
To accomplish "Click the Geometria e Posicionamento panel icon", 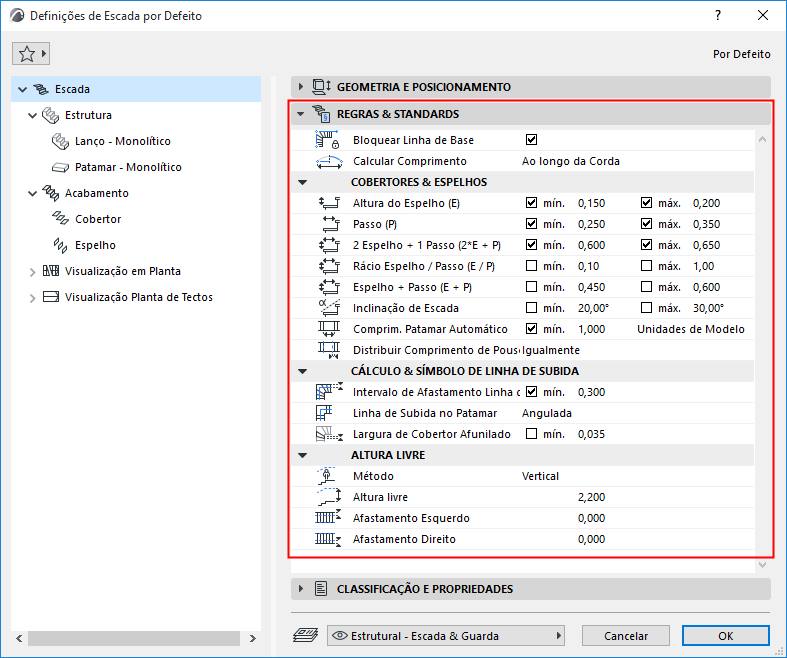I will click(321, 87).
